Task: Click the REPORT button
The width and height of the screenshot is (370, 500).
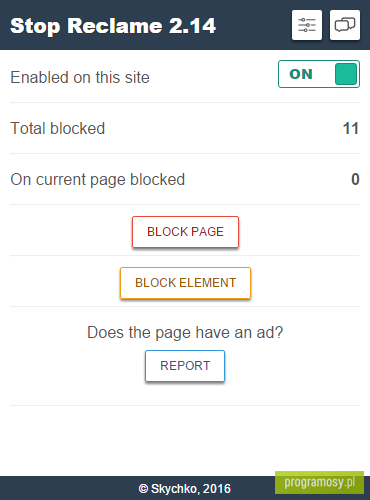Action: 185,366
